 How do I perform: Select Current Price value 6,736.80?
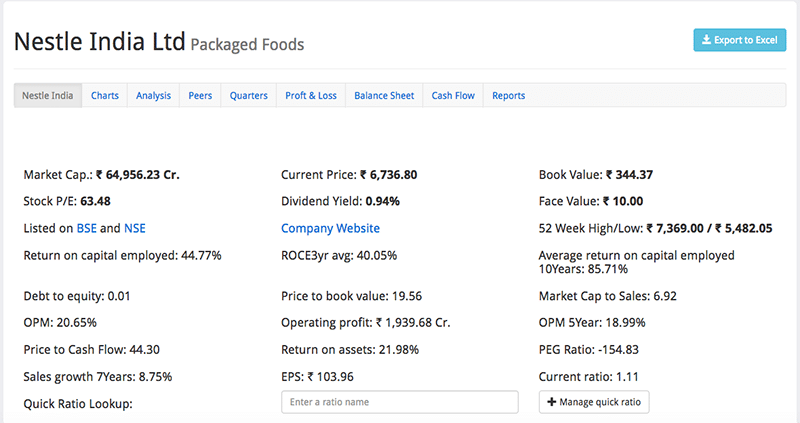point(389,175)
